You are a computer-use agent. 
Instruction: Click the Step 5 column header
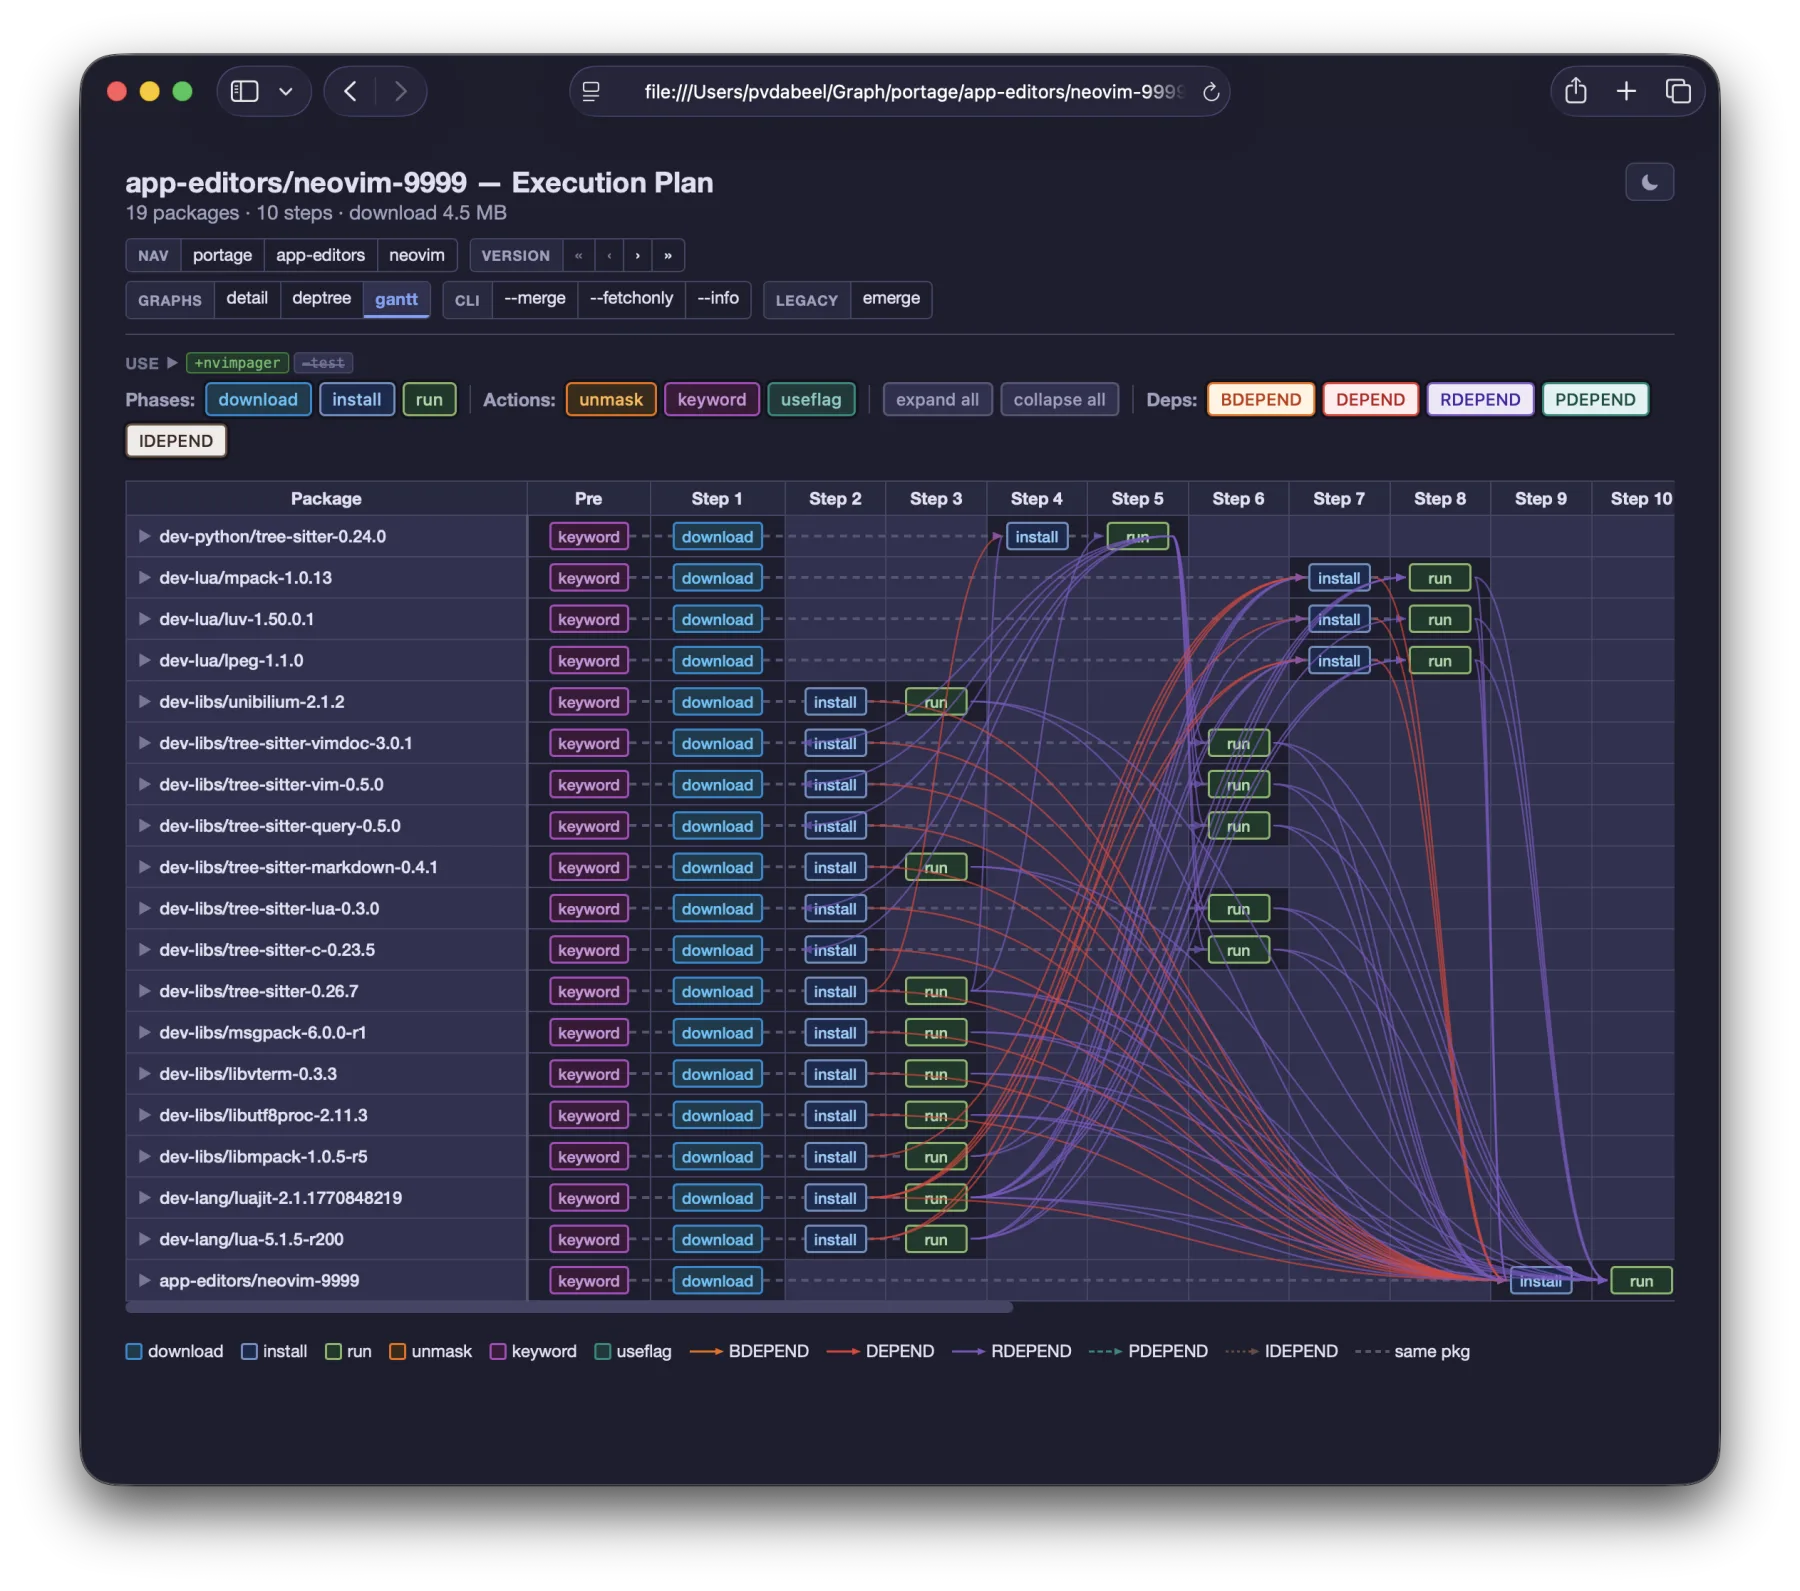[x=1137, y=498]
